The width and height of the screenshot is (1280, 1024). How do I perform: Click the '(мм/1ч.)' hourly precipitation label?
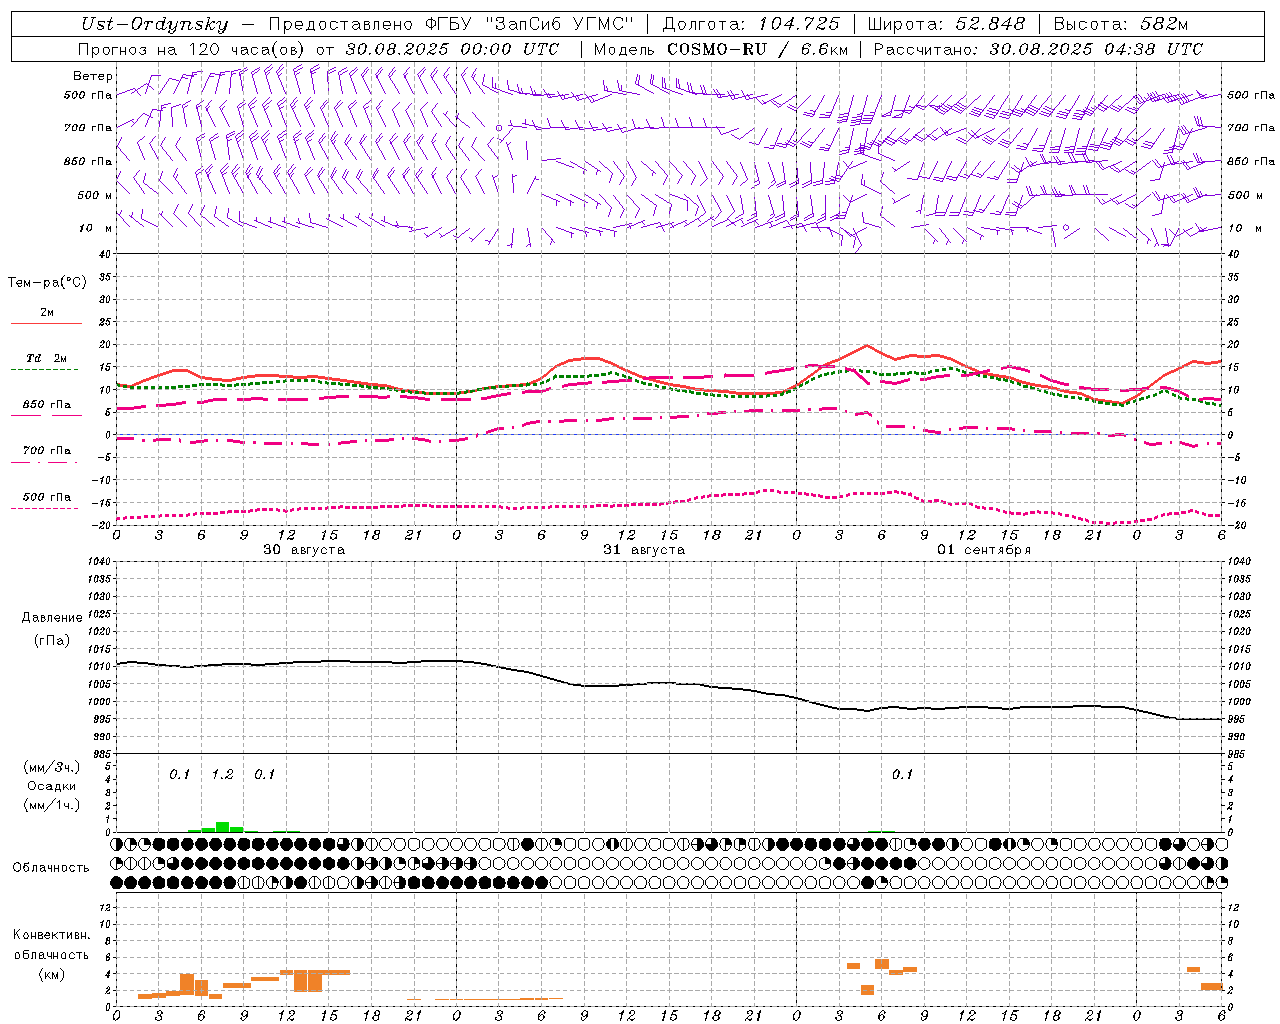[52, 805]
